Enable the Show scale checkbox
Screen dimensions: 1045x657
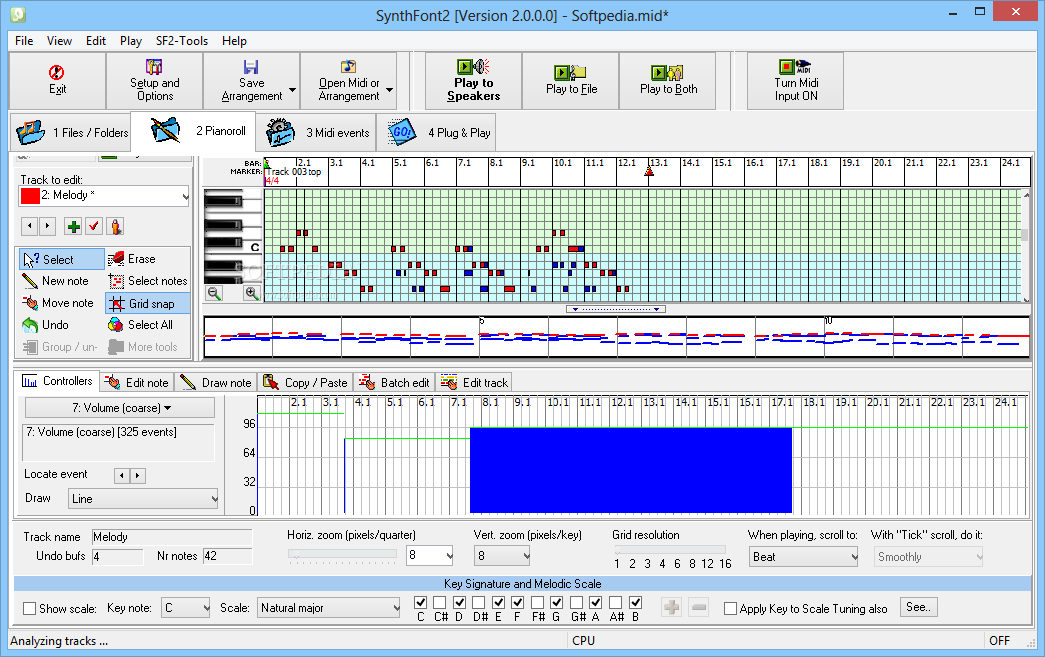[29, 608]
